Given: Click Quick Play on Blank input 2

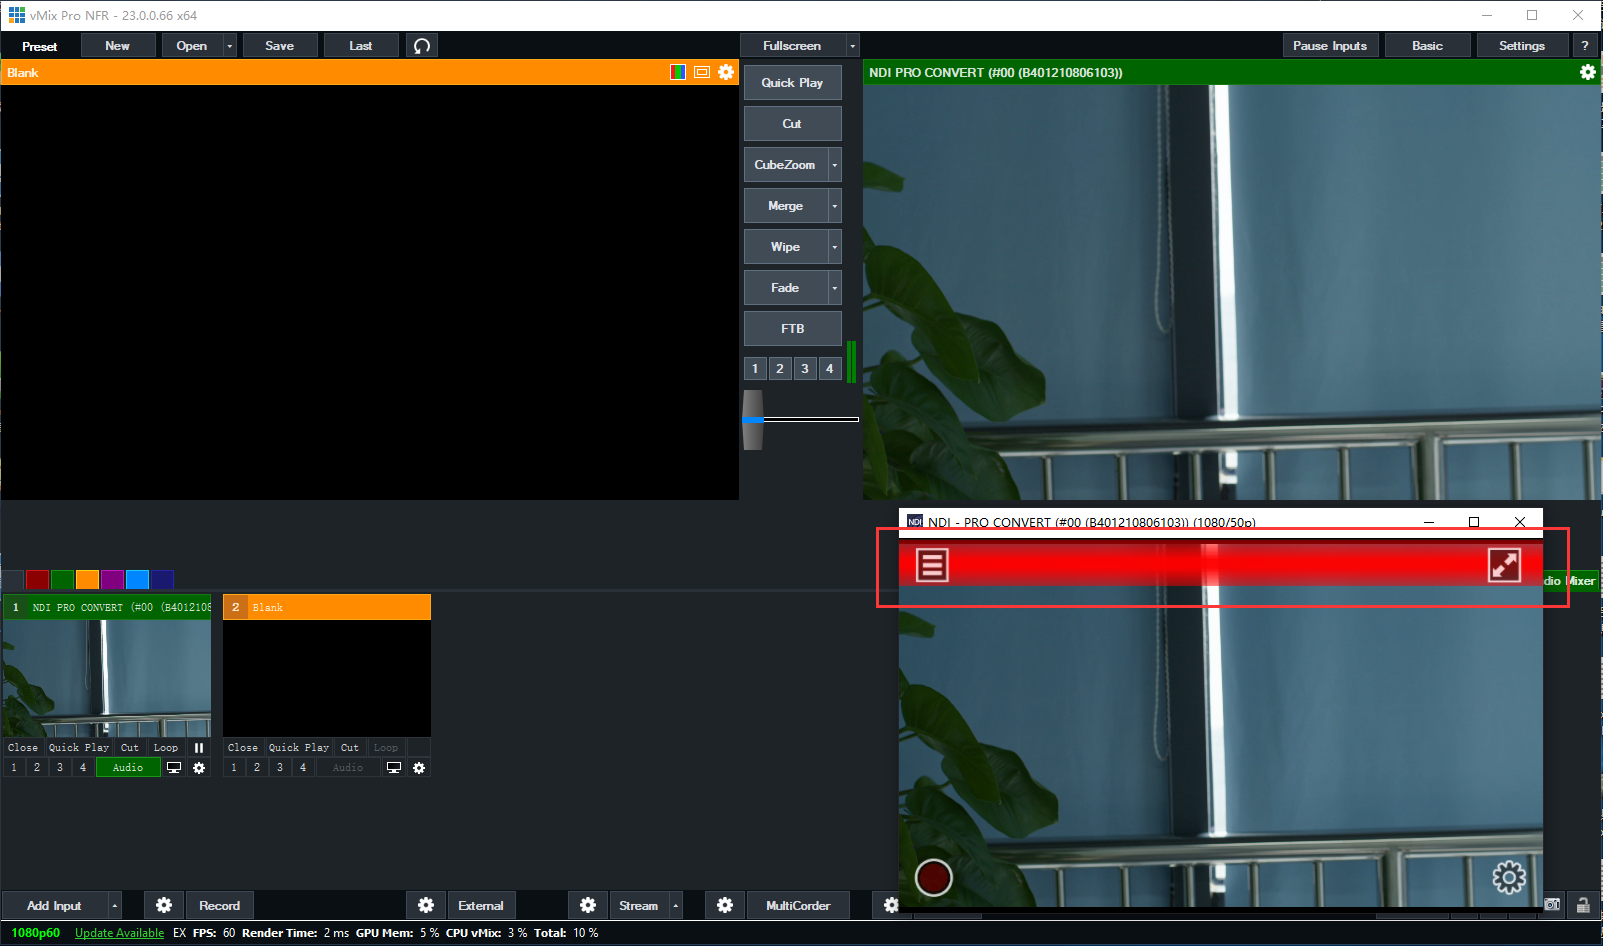Looking at the screenshot, I should 299,748.
